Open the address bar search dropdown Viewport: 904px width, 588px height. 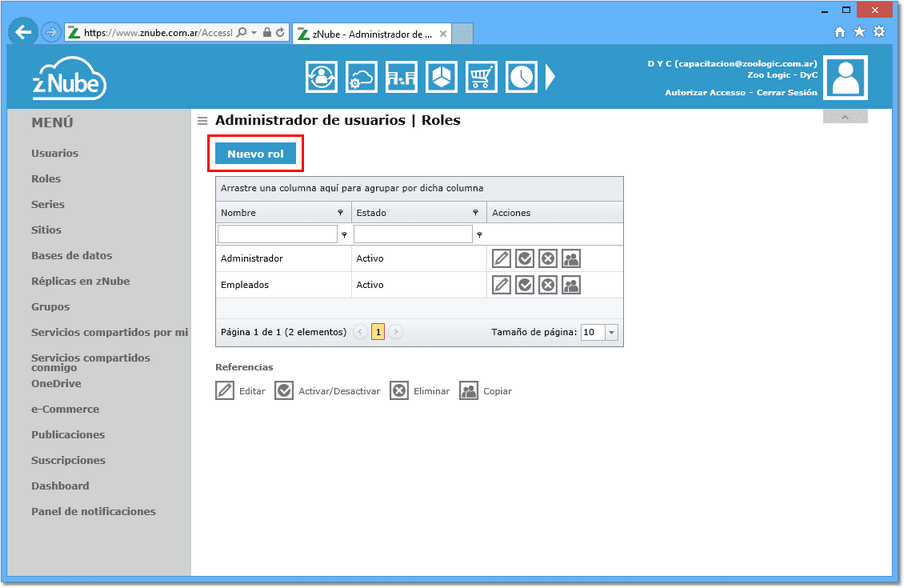(254, 33)
